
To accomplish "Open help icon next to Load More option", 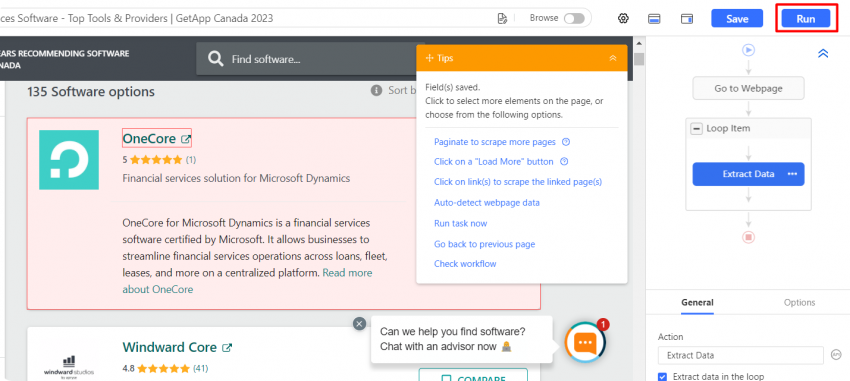I will (x=563, y=162).
